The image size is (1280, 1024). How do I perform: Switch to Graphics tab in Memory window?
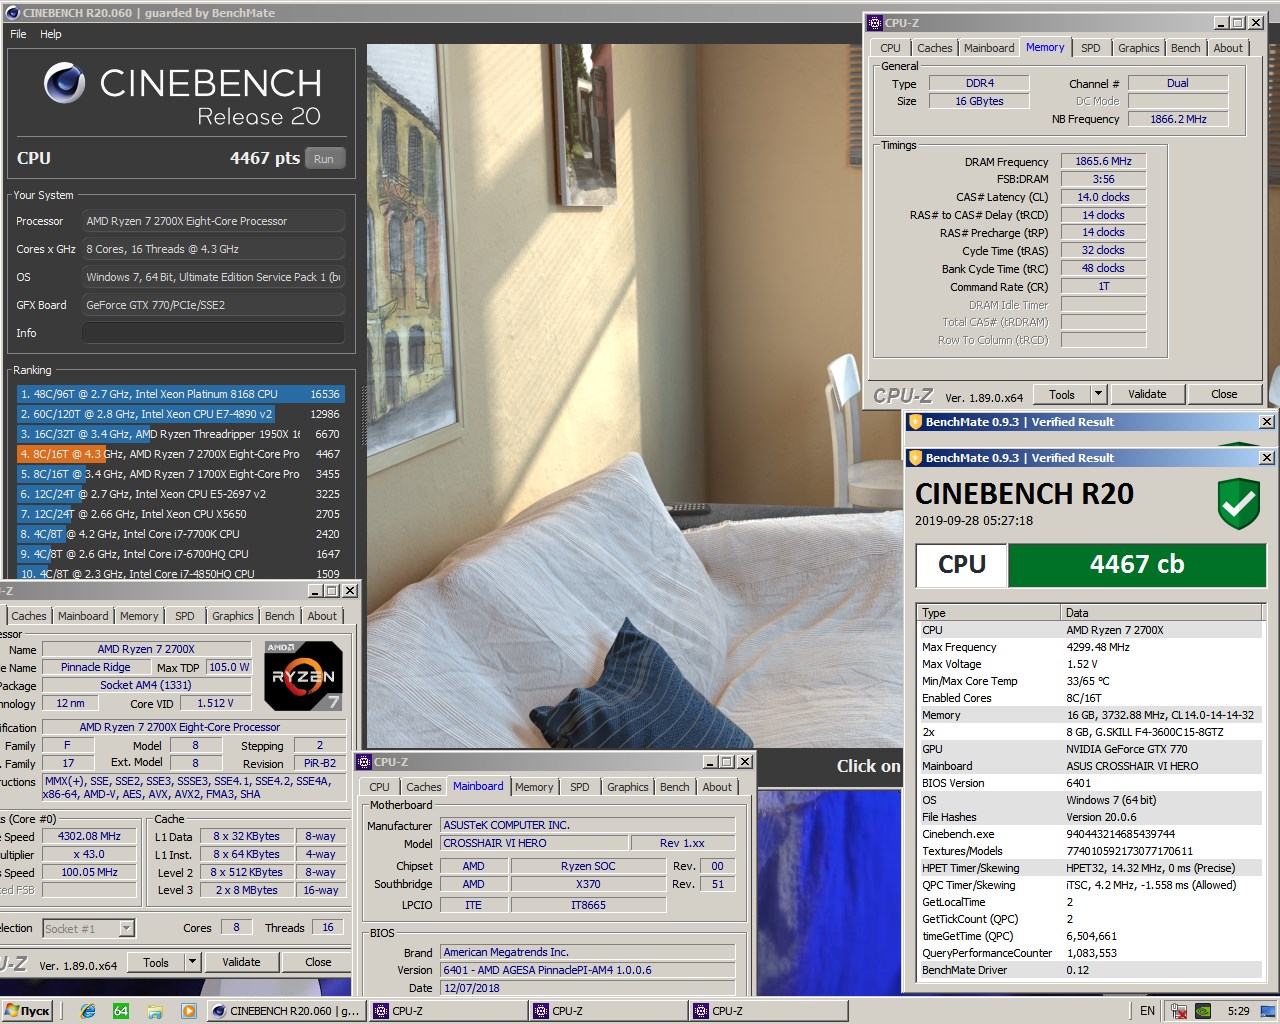tap(1138, 48)
